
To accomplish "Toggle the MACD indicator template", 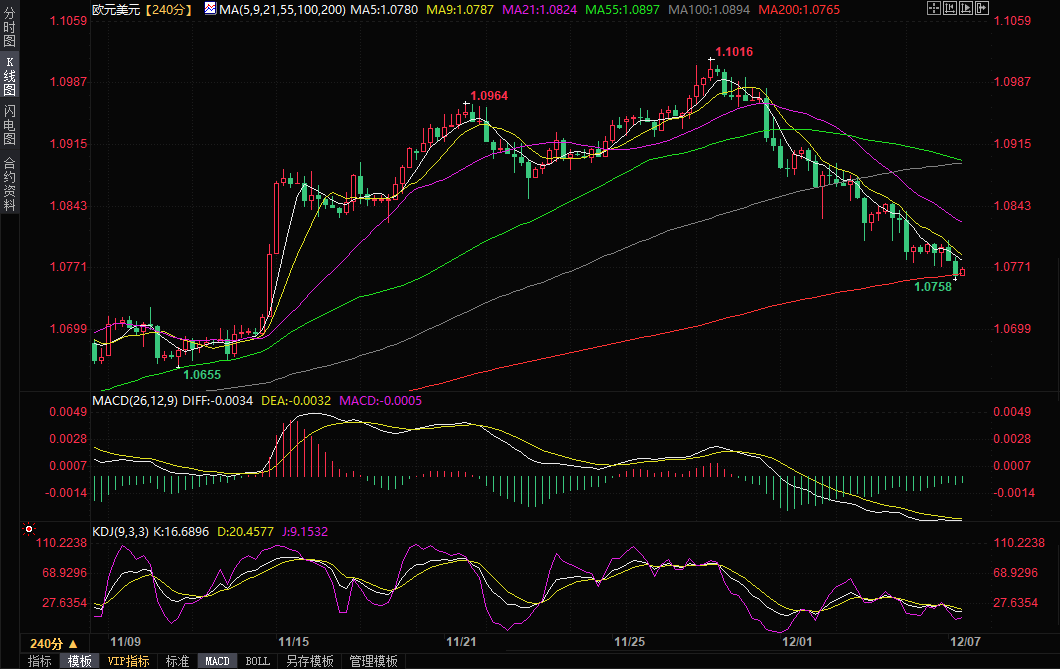I will pos(217,661).
